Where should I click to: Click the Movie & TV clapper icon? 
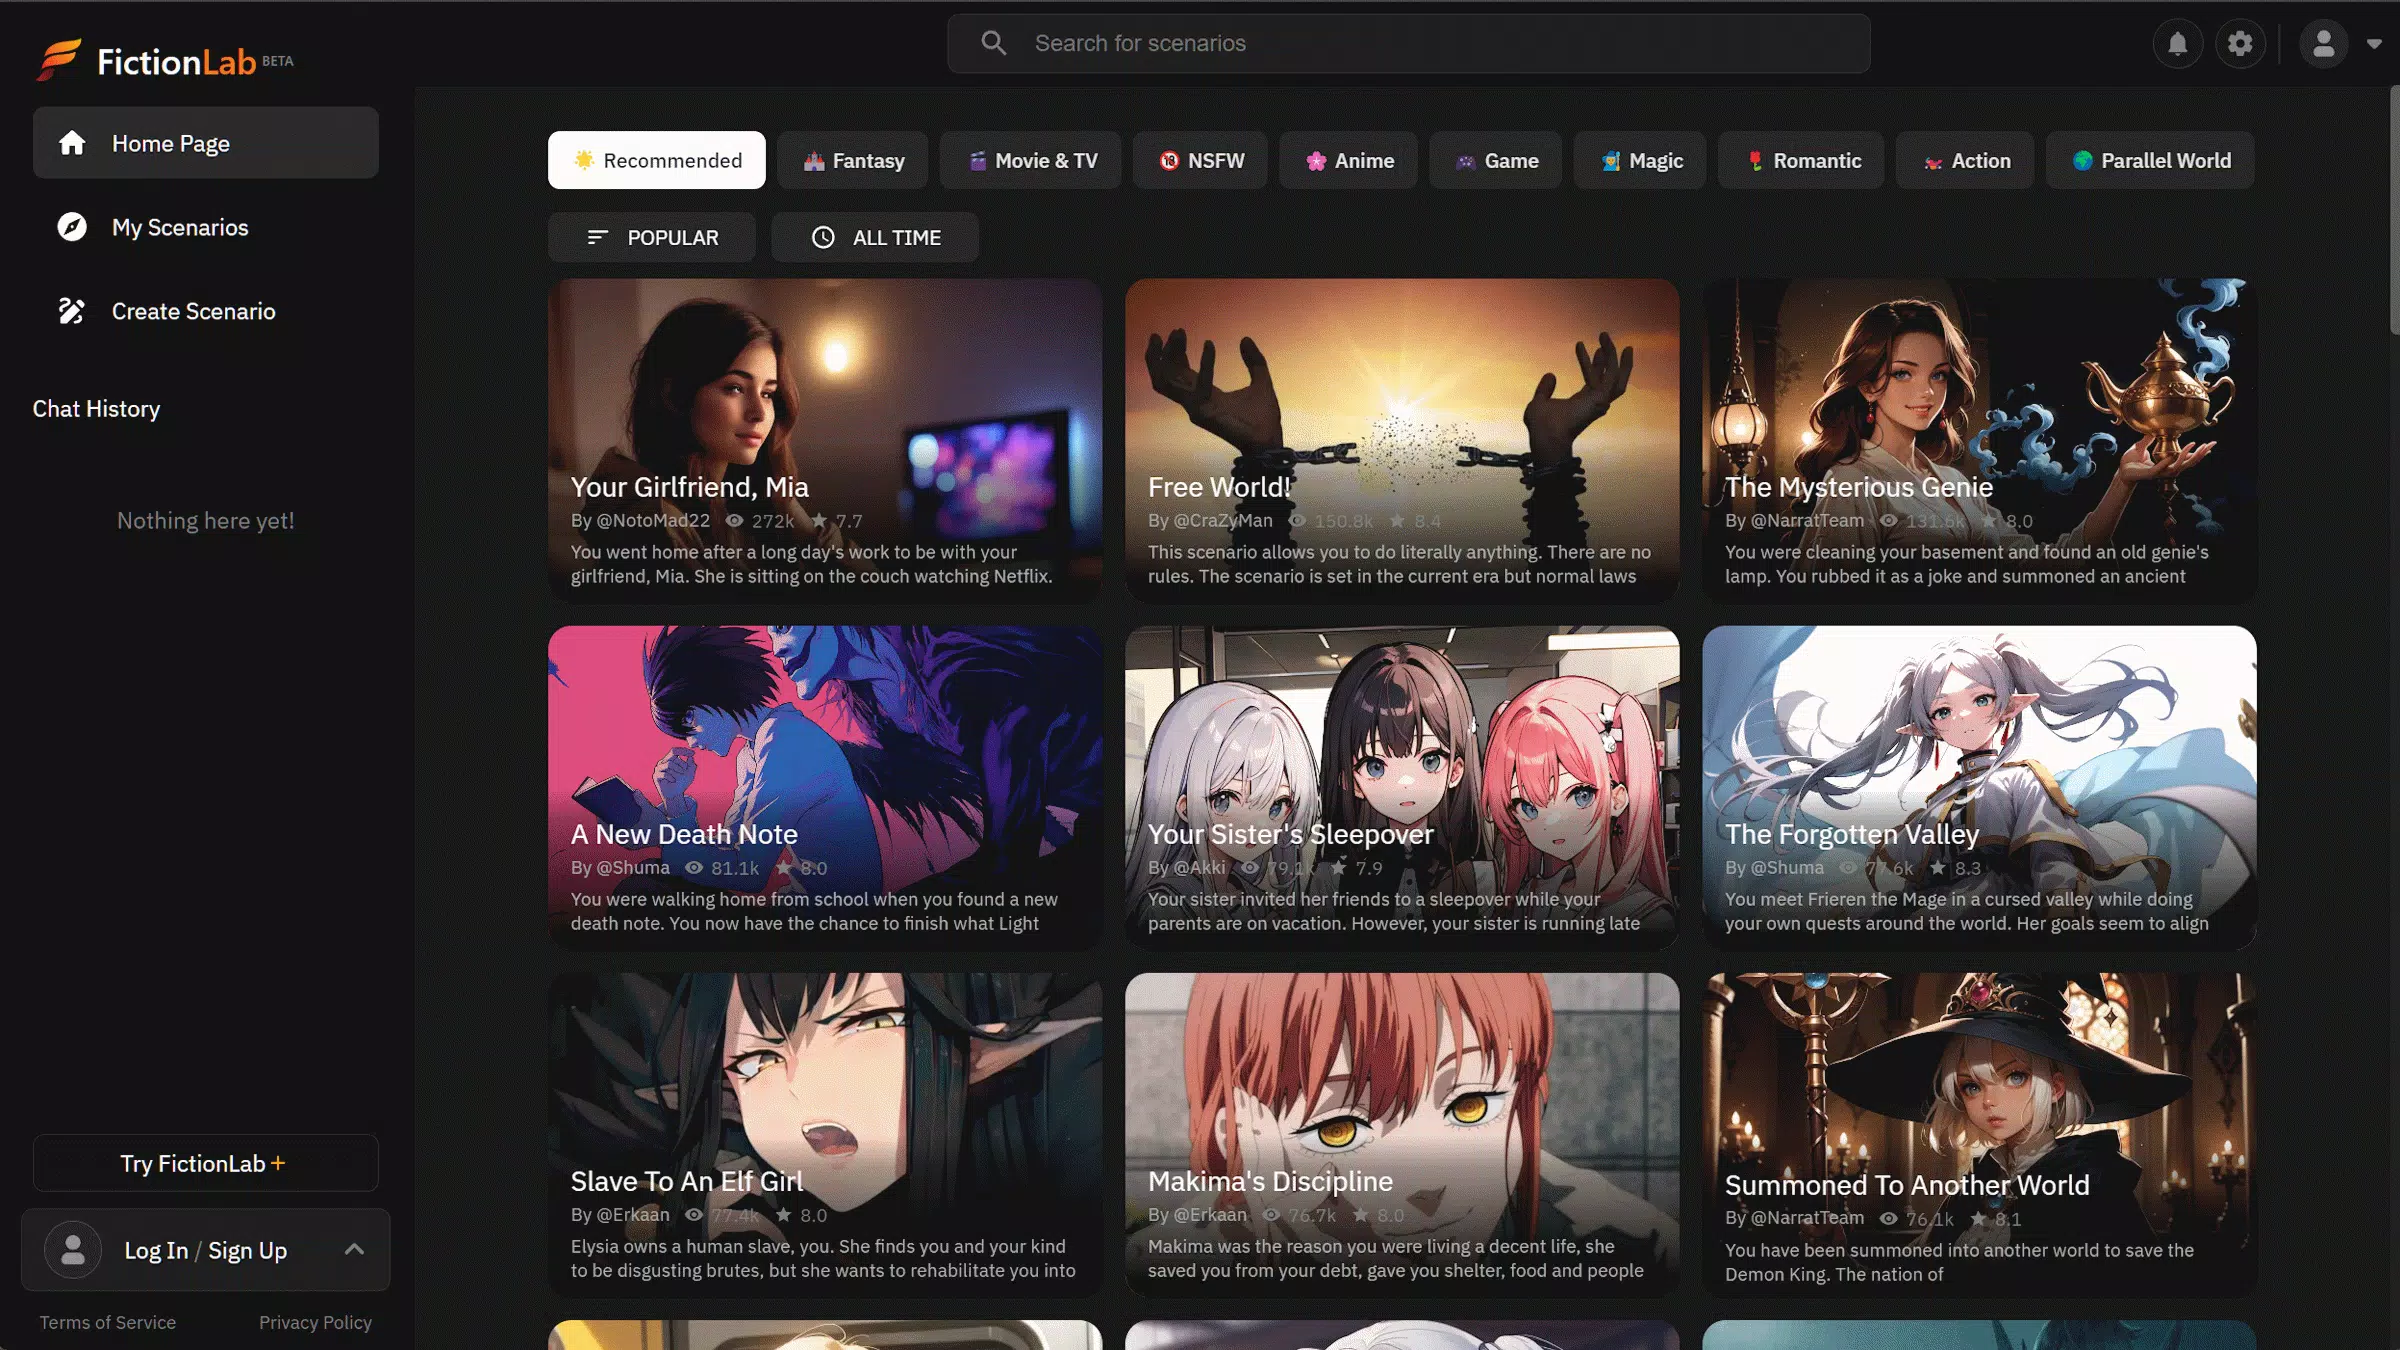pos(977,161)
